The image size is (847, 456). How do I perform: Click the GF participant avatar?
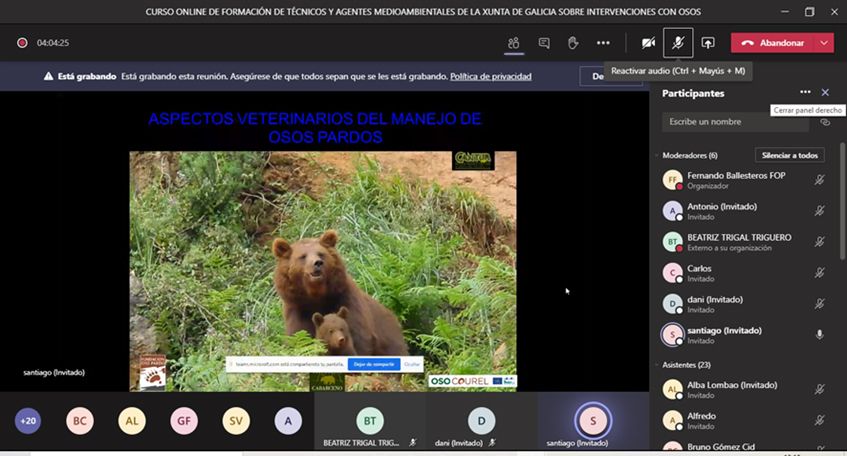click(x=184, y=421)
